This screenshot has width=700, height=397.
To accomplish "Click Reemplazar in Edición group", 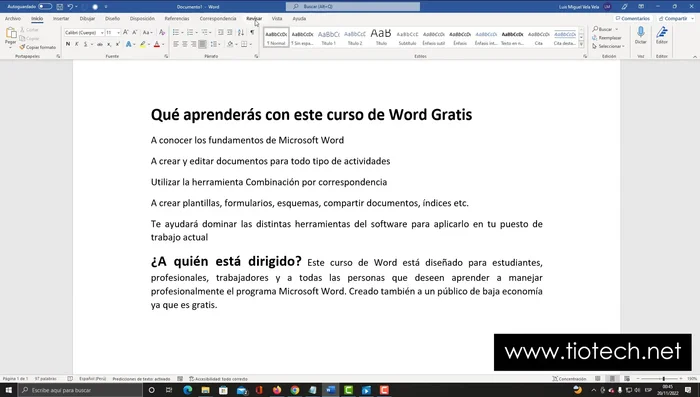I will [607, 38].
